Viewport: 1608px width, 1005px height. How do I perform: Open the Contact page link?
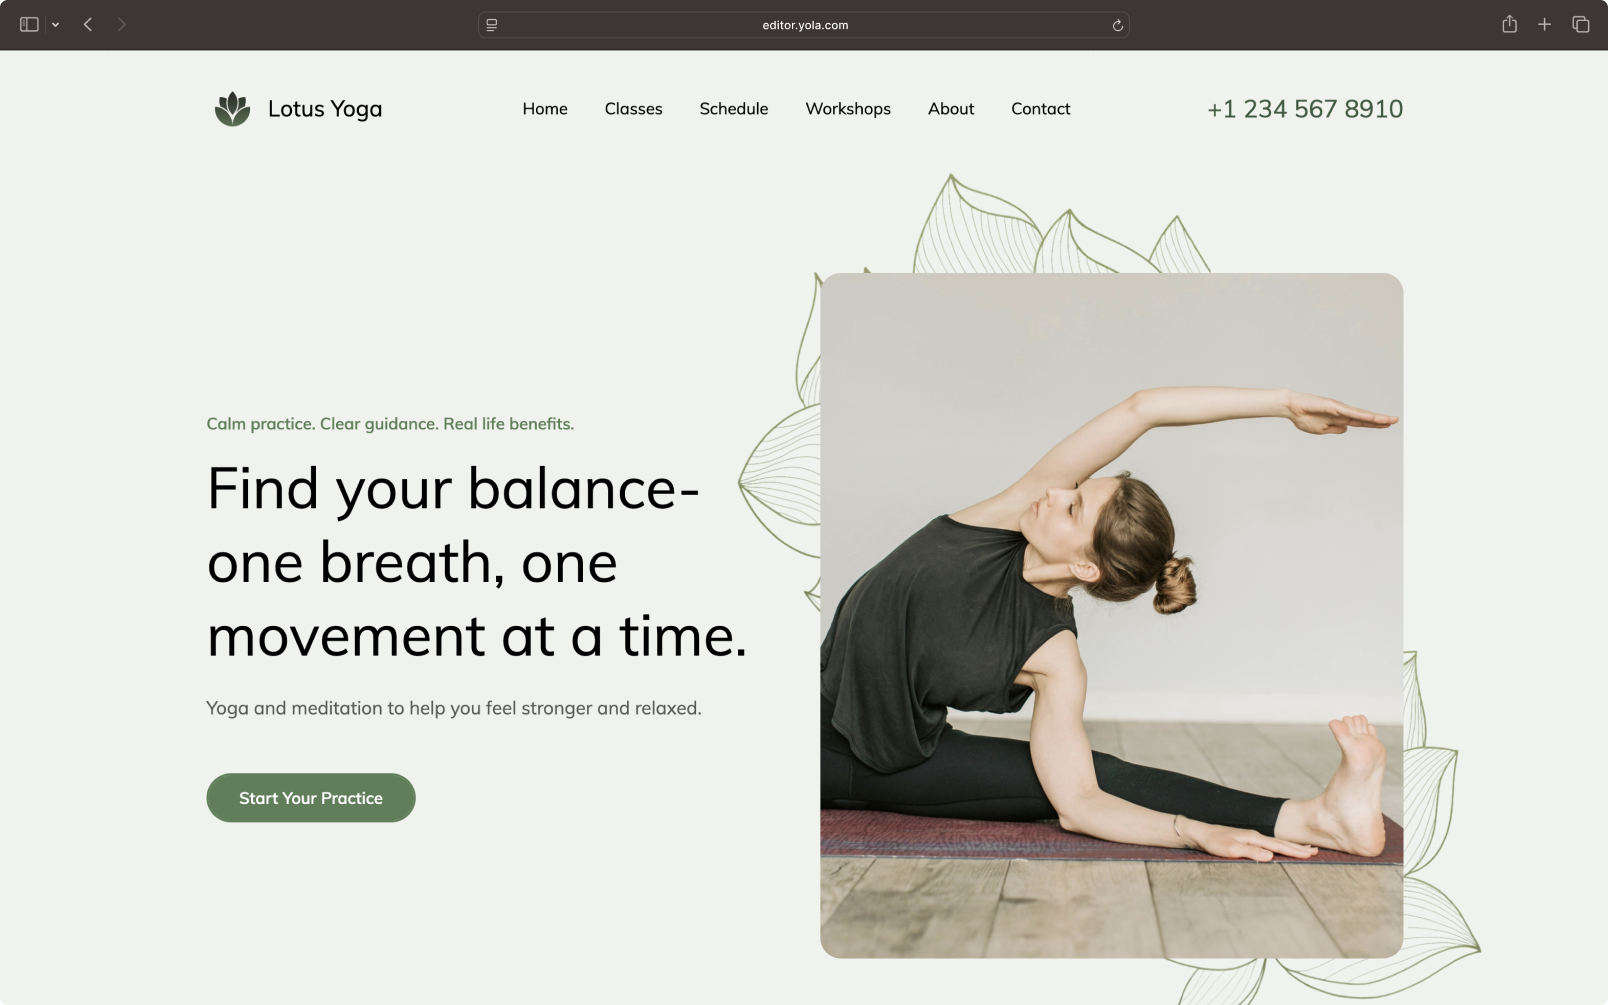1040,109
